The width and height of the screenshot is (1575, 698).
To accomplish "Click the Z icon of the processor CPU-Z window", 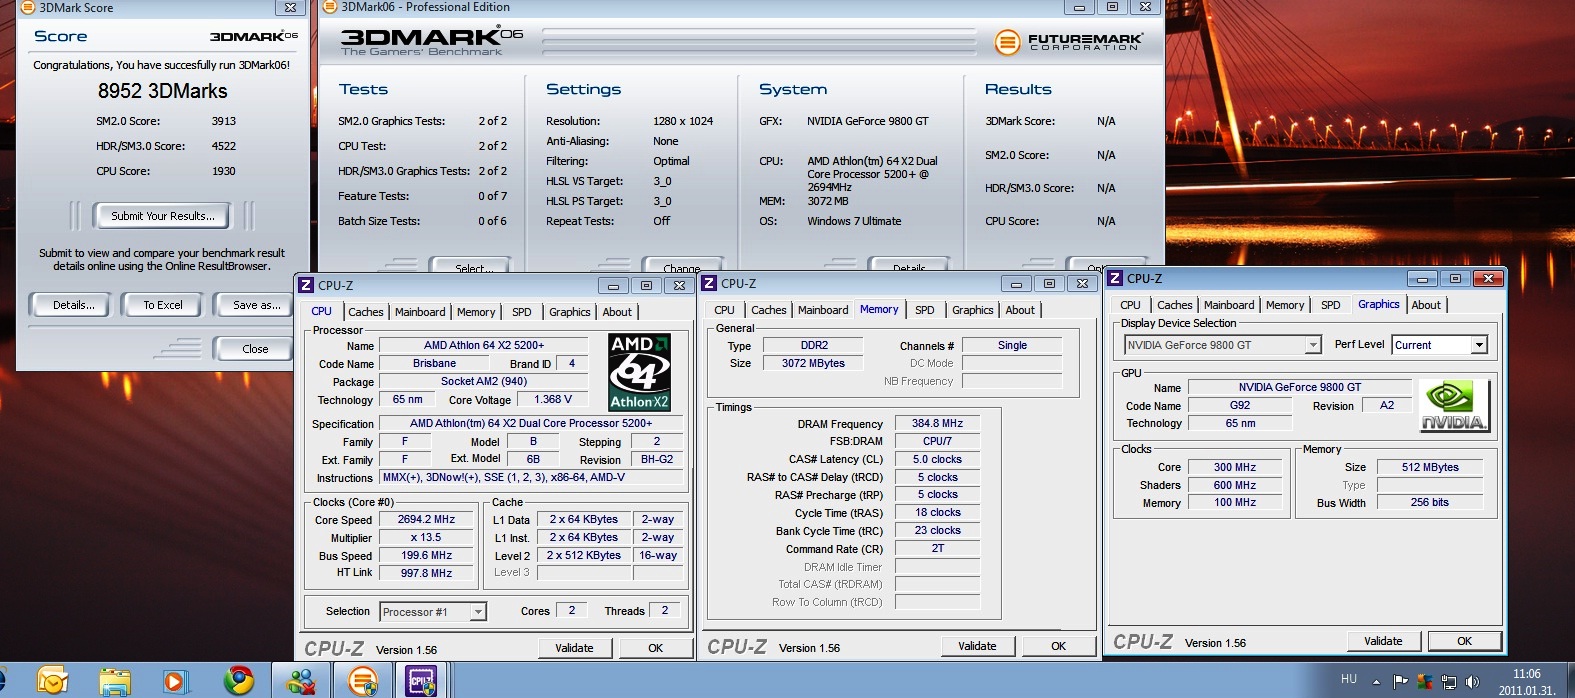I will [x=306, y=285].
